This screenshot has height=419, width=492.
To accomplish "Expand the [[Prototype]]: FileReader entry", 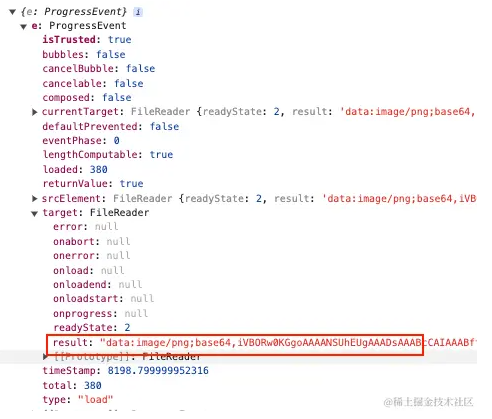I will 45,357.
